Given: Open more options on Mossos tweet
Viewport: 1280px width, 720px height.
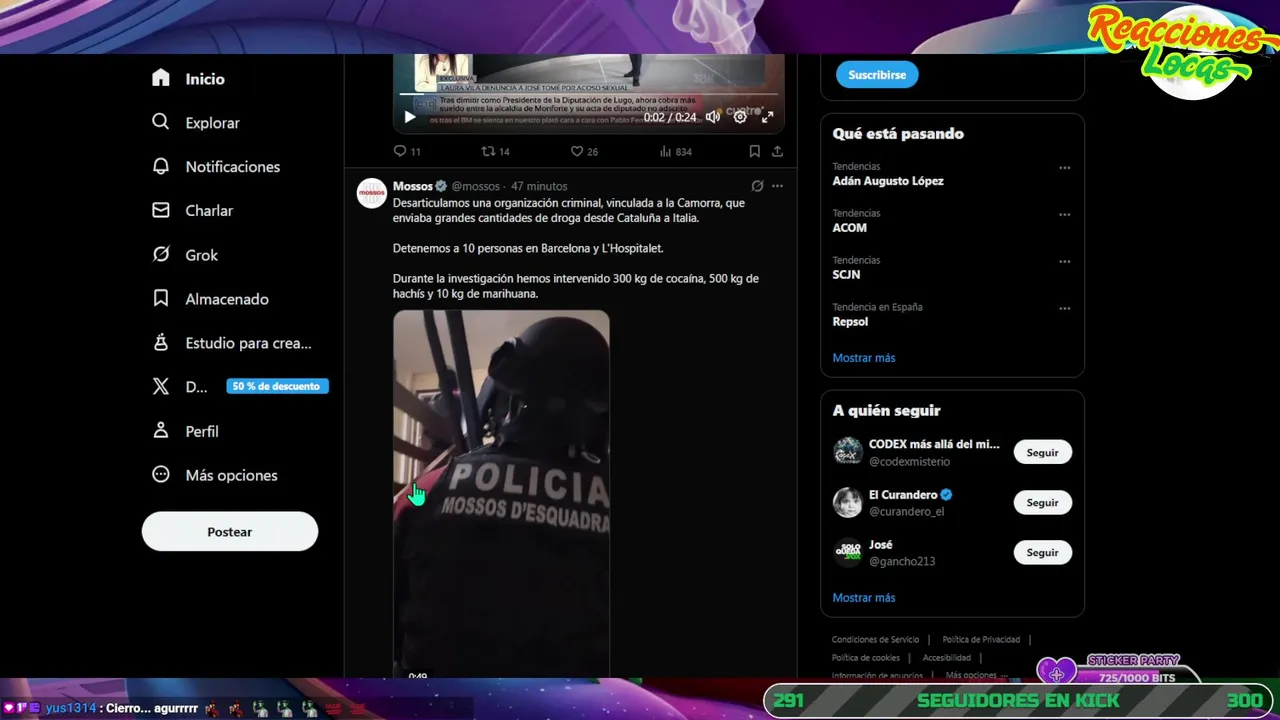Looking at the screenshot, I should [777, 186].
